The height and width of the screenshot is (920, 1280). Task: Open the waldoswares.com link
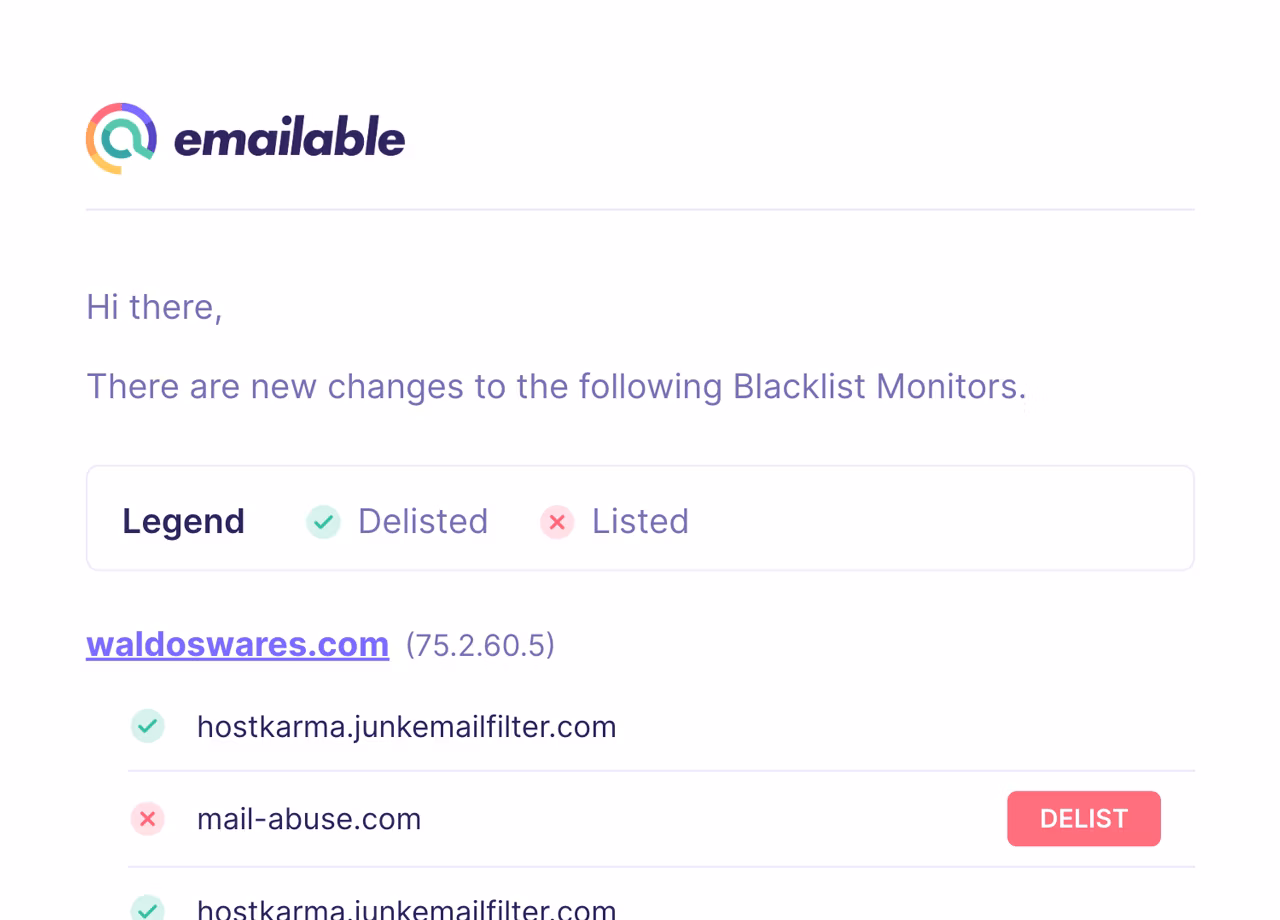pos(237,644)
